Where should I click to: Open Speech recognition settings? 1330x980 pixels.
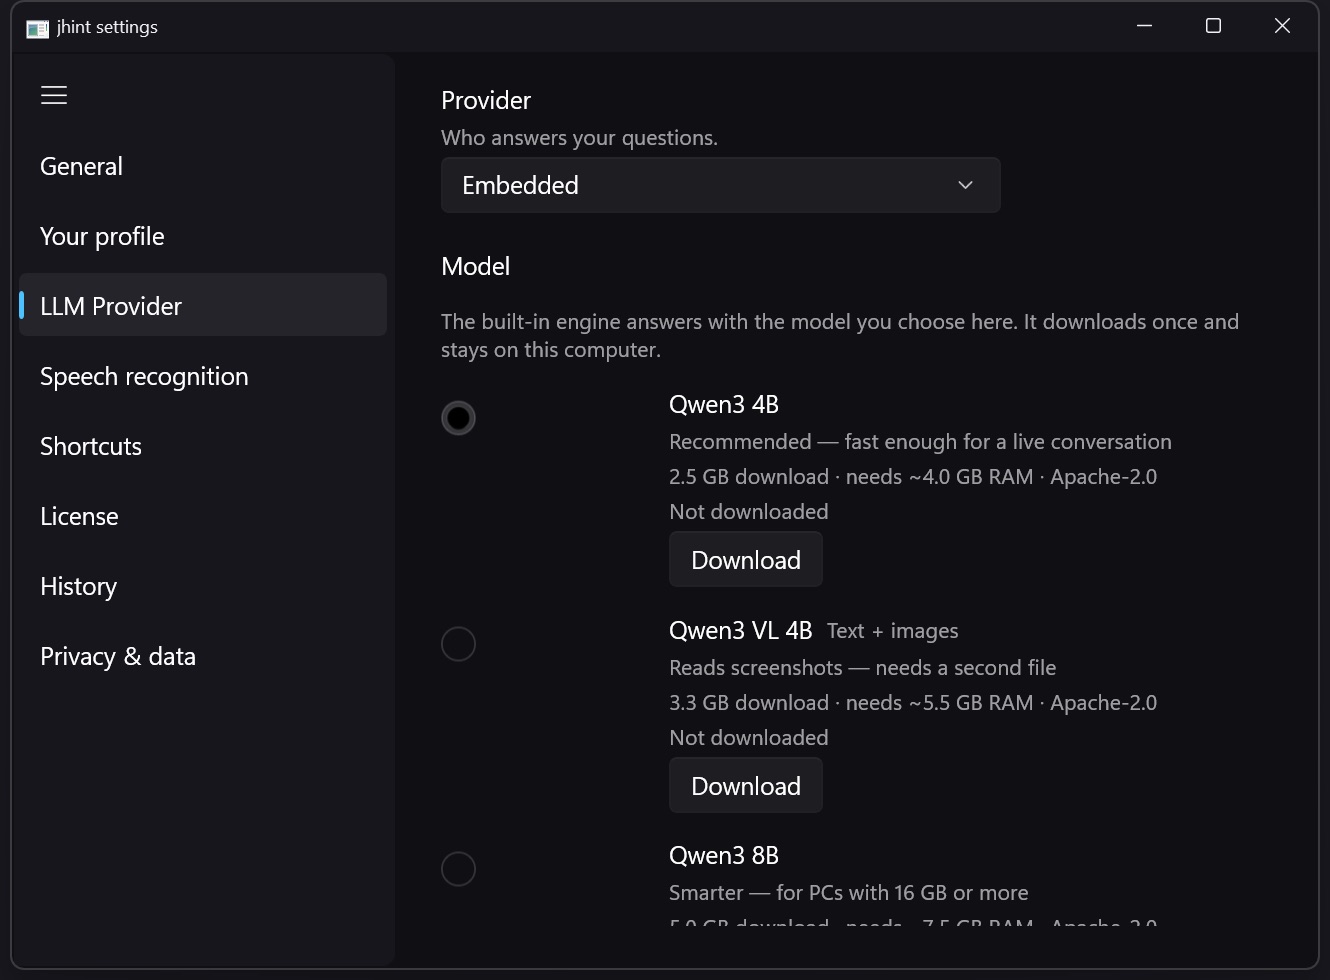coord(203,376)
